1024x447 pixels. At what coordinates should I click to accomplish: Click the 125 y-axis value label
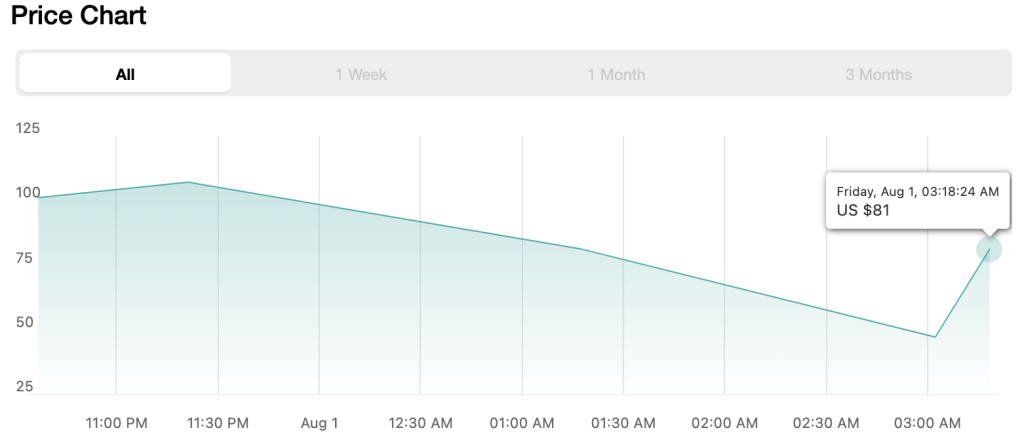(x=27, y=128)
